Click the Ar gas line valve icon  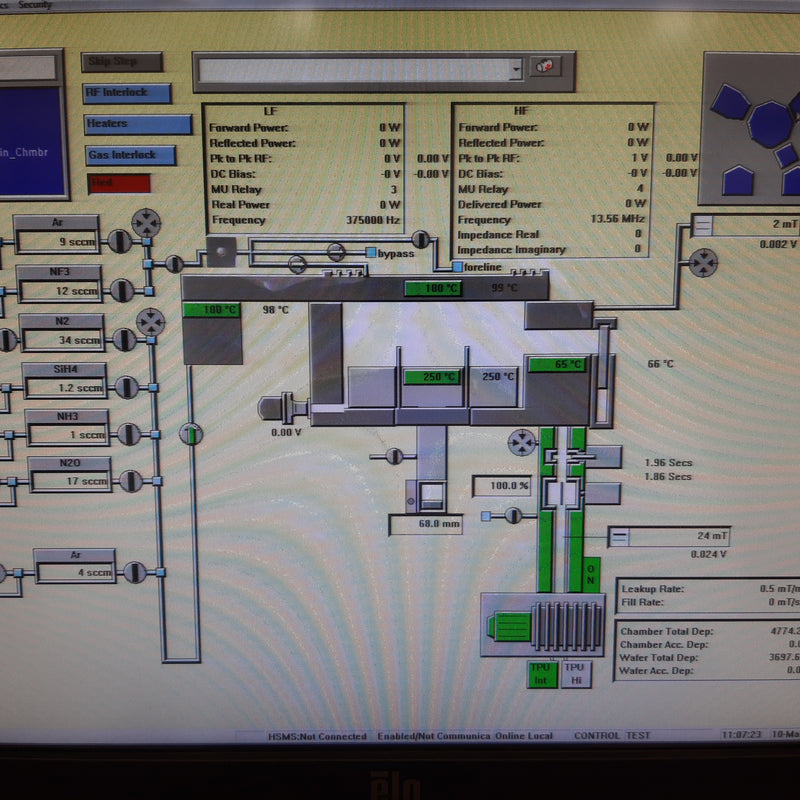[x=119, y=241]
